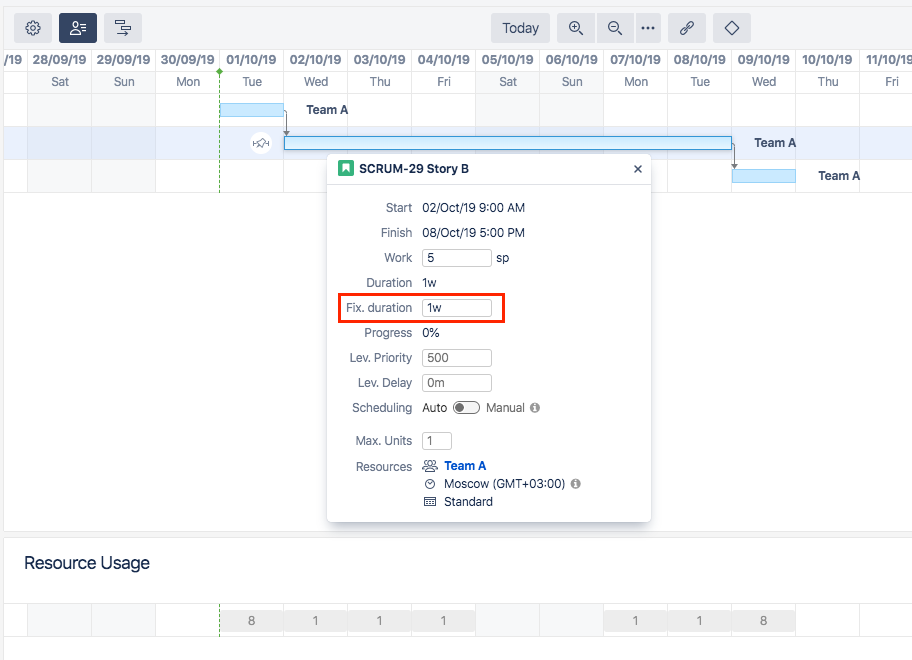The width and height of the screenshot is (912, 660).
Task: Click the Max. Units input field
Action: pos(437,441)
